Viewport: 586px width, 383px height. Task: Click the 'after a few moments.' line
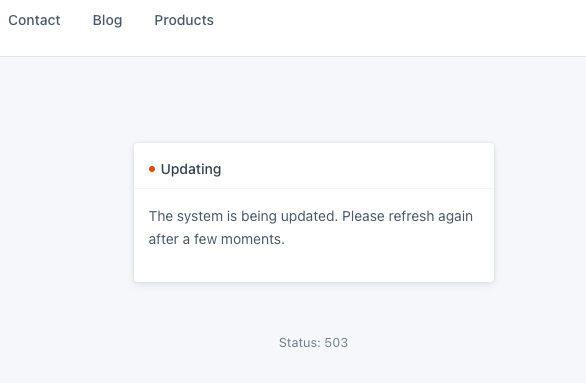(x=216, y=239)
